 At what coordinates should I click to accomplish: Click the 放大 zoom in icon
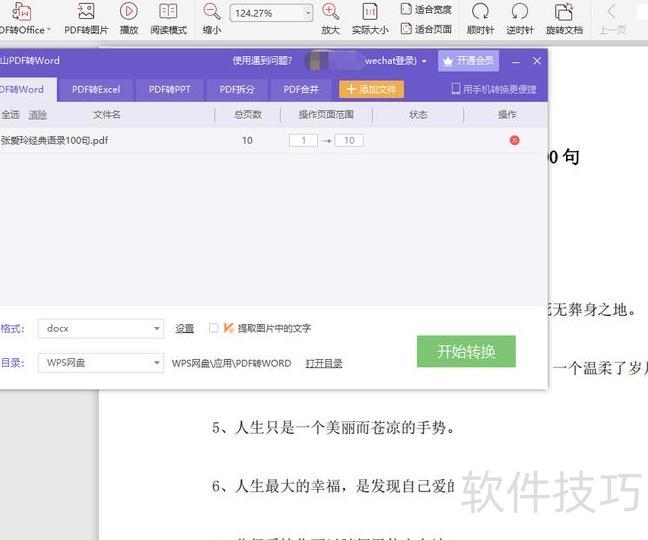(x=330, y=13)
